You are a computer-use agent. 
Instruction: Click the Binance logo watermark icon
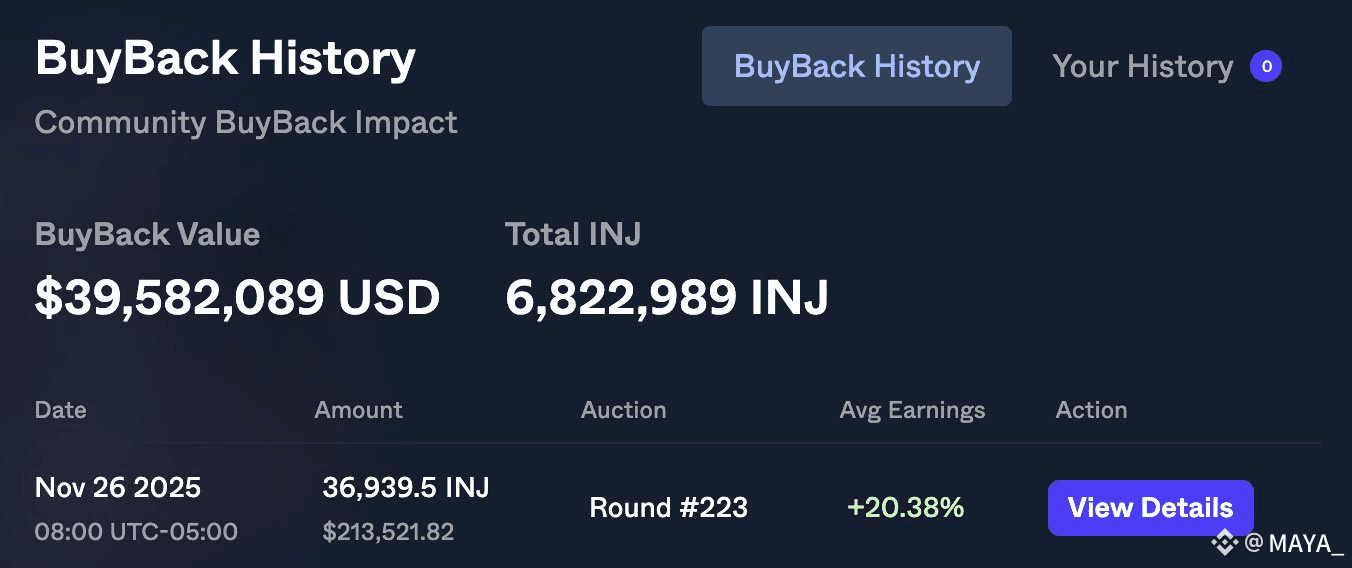pos(1225,543)
